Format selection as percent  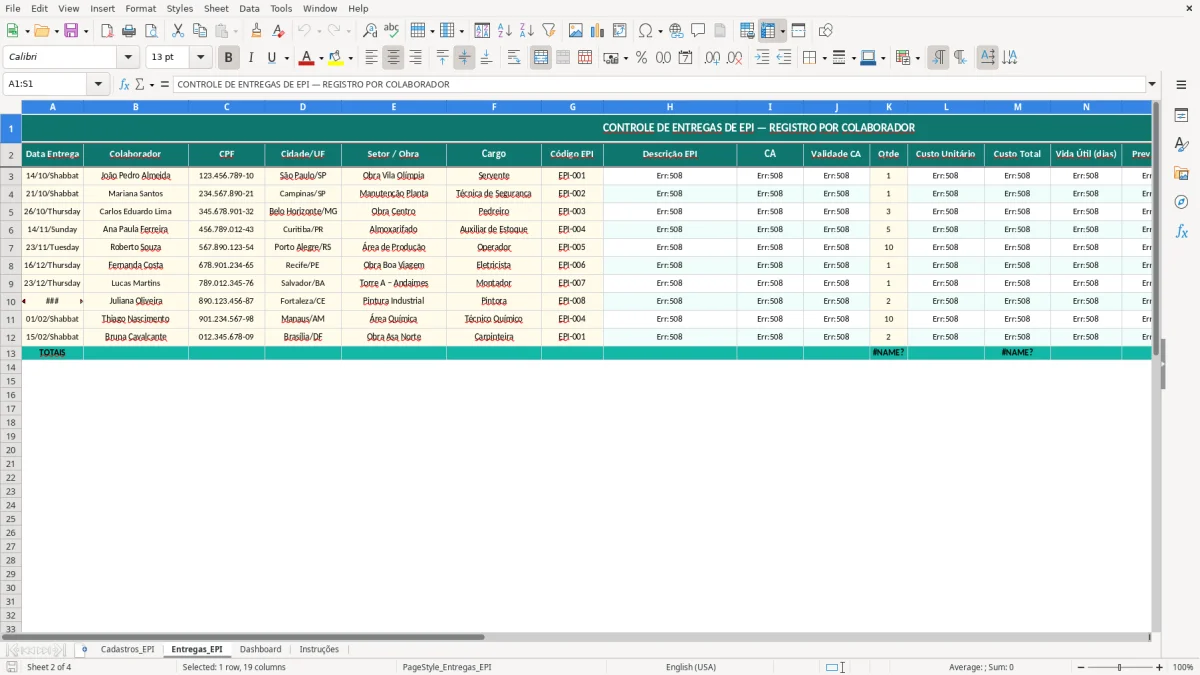tap(641, 57)
